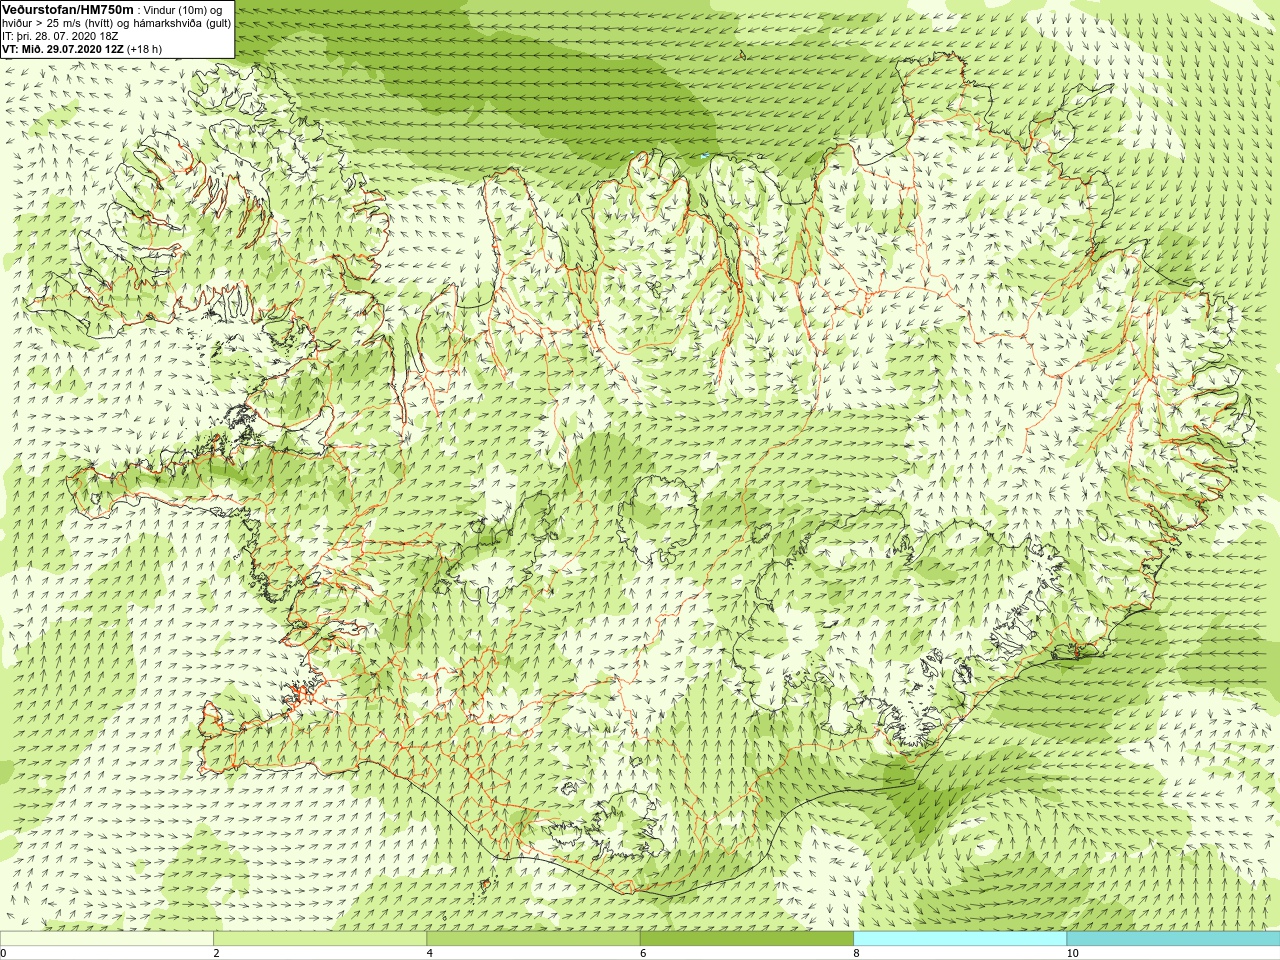The image size is (1280, 960).
Task: Click the '2' legend scale value
Action: [216, 953]
